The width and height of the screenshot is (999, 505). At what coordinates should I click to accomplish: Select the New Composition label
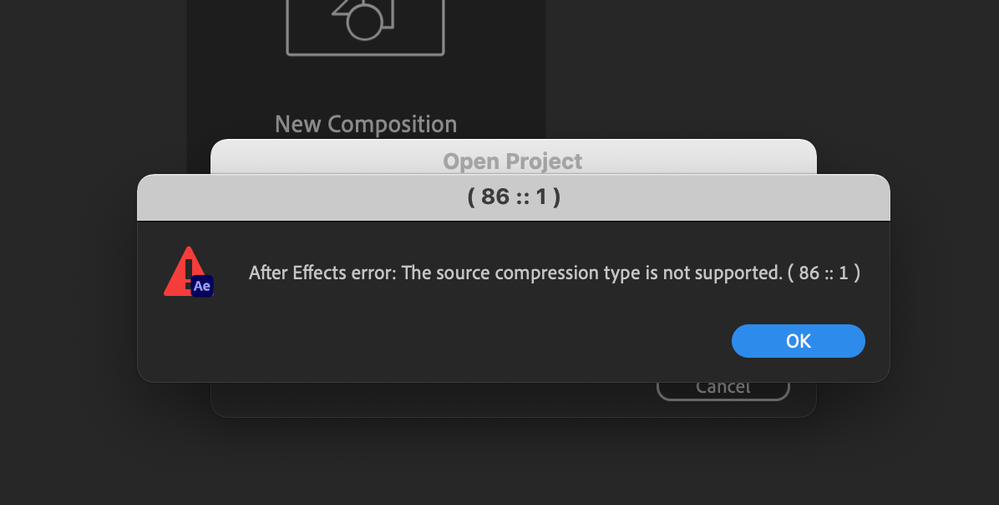coord(365,124)
